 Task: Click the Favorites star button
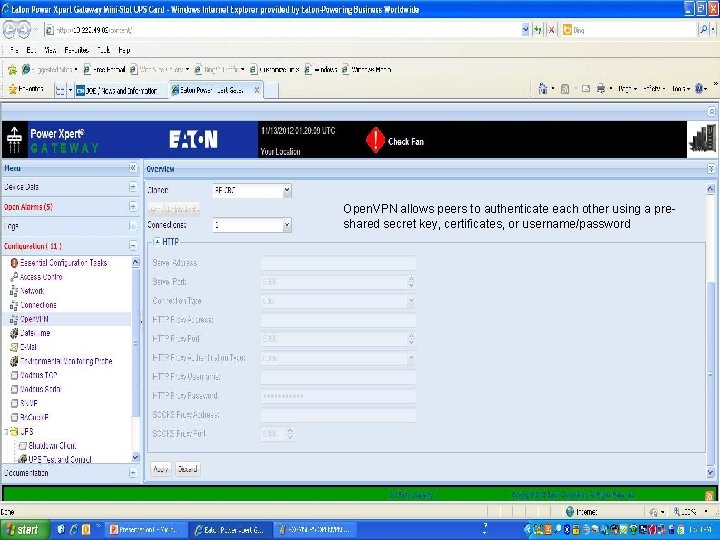tap(26, 89)
